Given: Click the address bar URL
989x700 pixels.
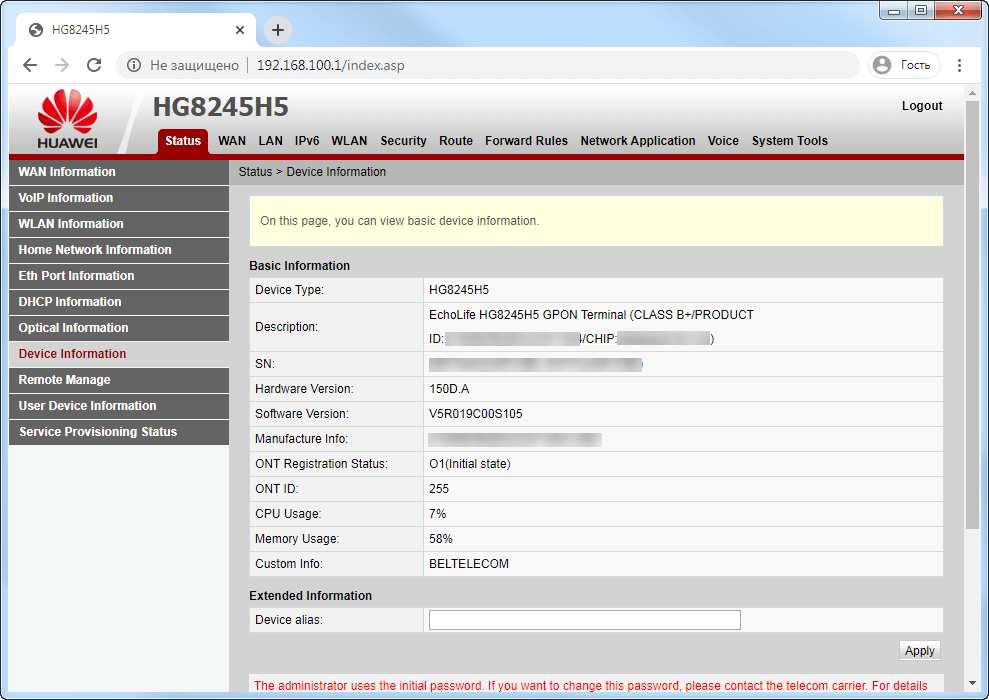Looking at the screenshot, I should [x=330, y=65].
